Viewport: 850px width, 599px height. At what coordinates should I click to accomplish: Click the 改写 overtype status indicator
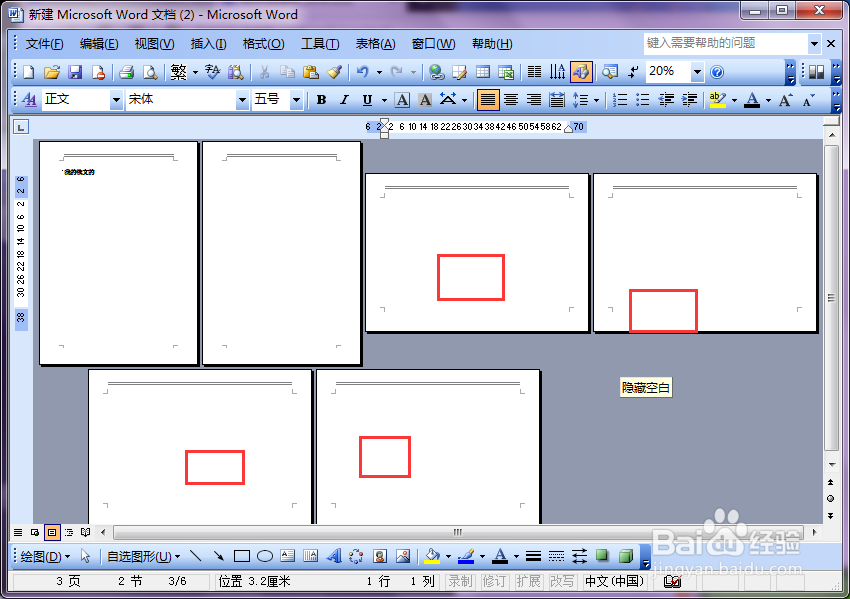pyautogui.click(x=562, y=581)
